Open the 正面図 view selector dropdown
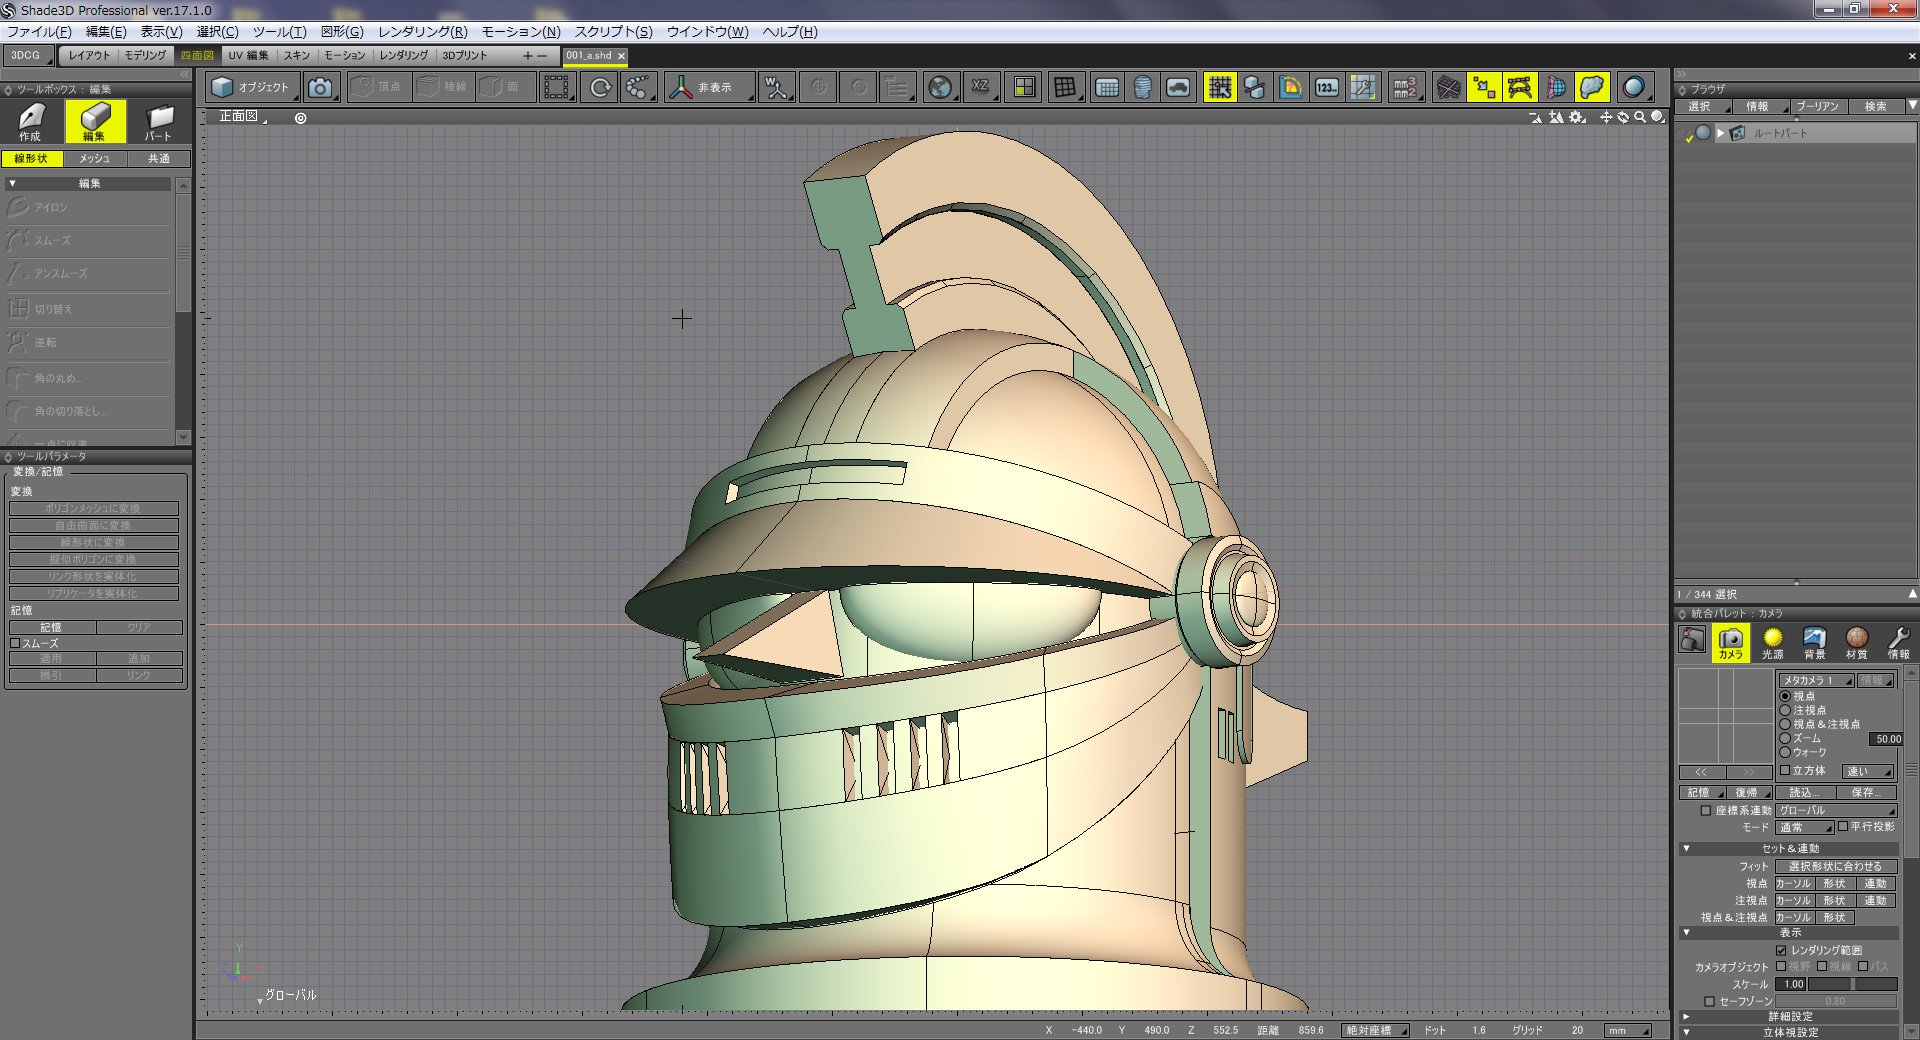 click(x=243, y=117)
